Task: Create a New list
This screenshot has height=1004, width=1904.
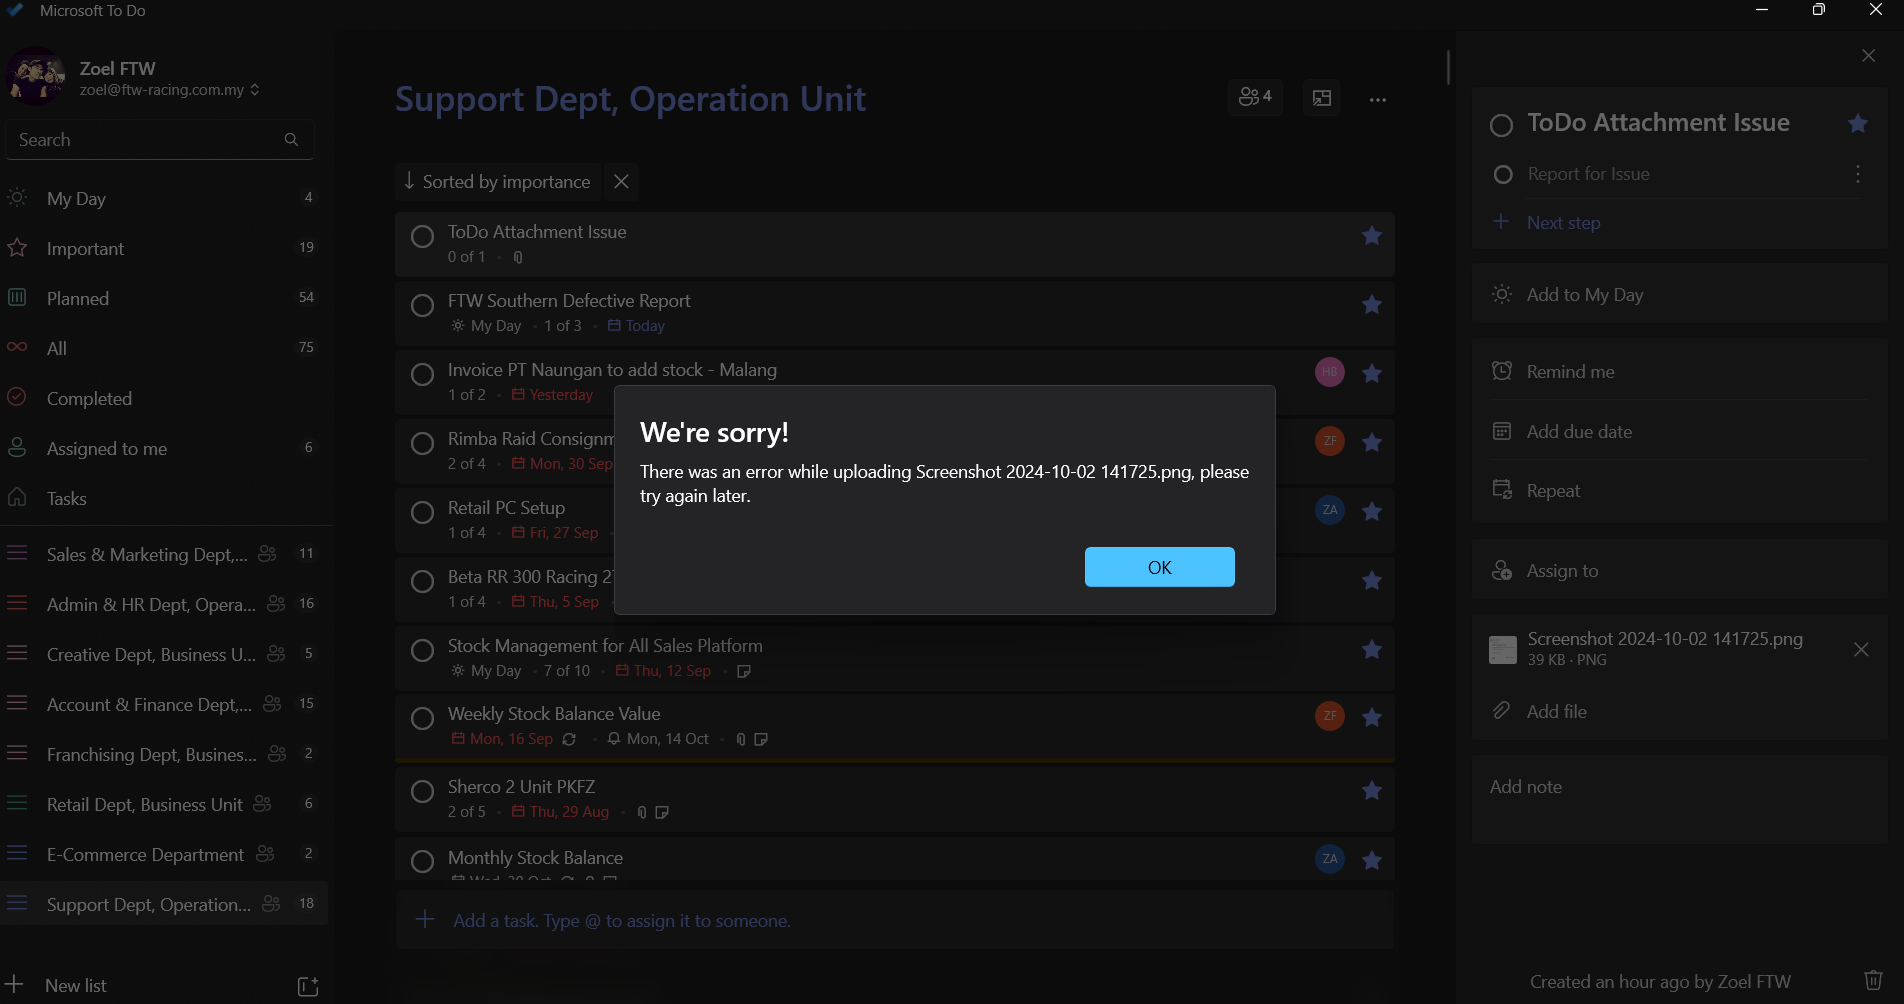Action: coord(76,985)
